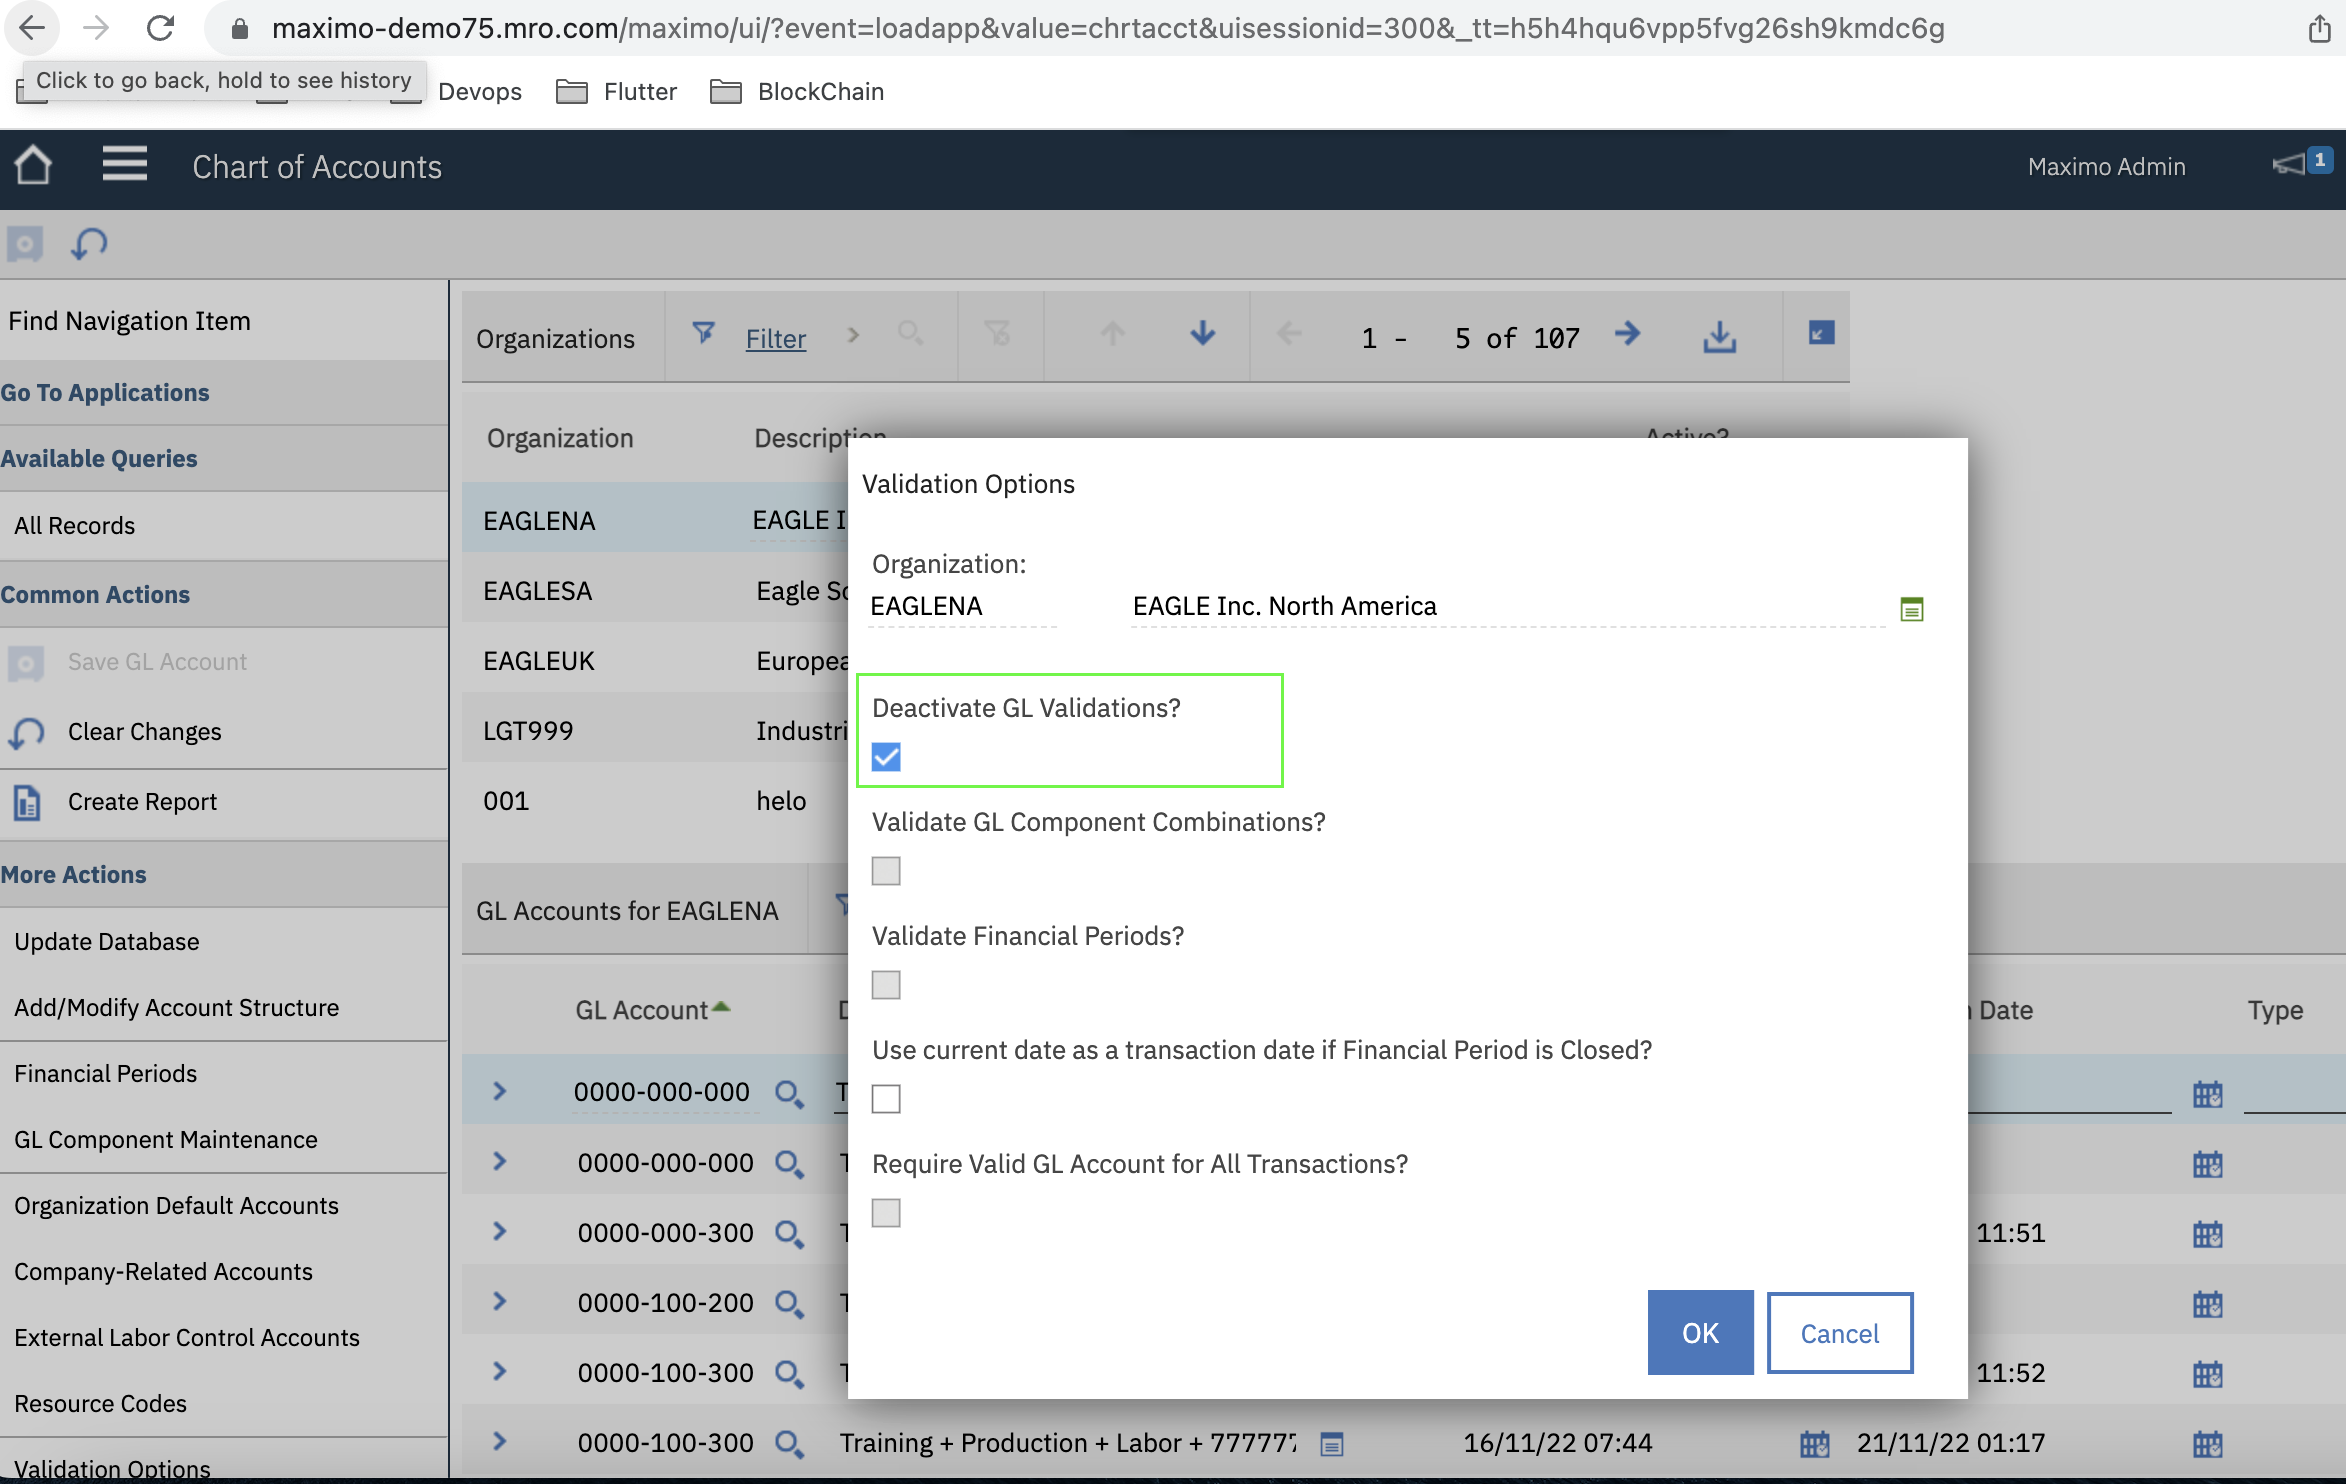Expand the 0000-100-200 GL account row

click(x=500, y=1302)
